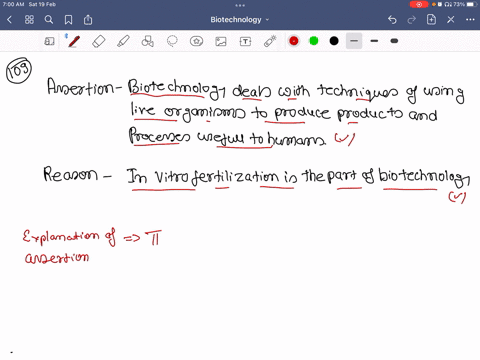Open the page thumbnails grid view
The image size is (480, 360).
click(x=29, y=20)
